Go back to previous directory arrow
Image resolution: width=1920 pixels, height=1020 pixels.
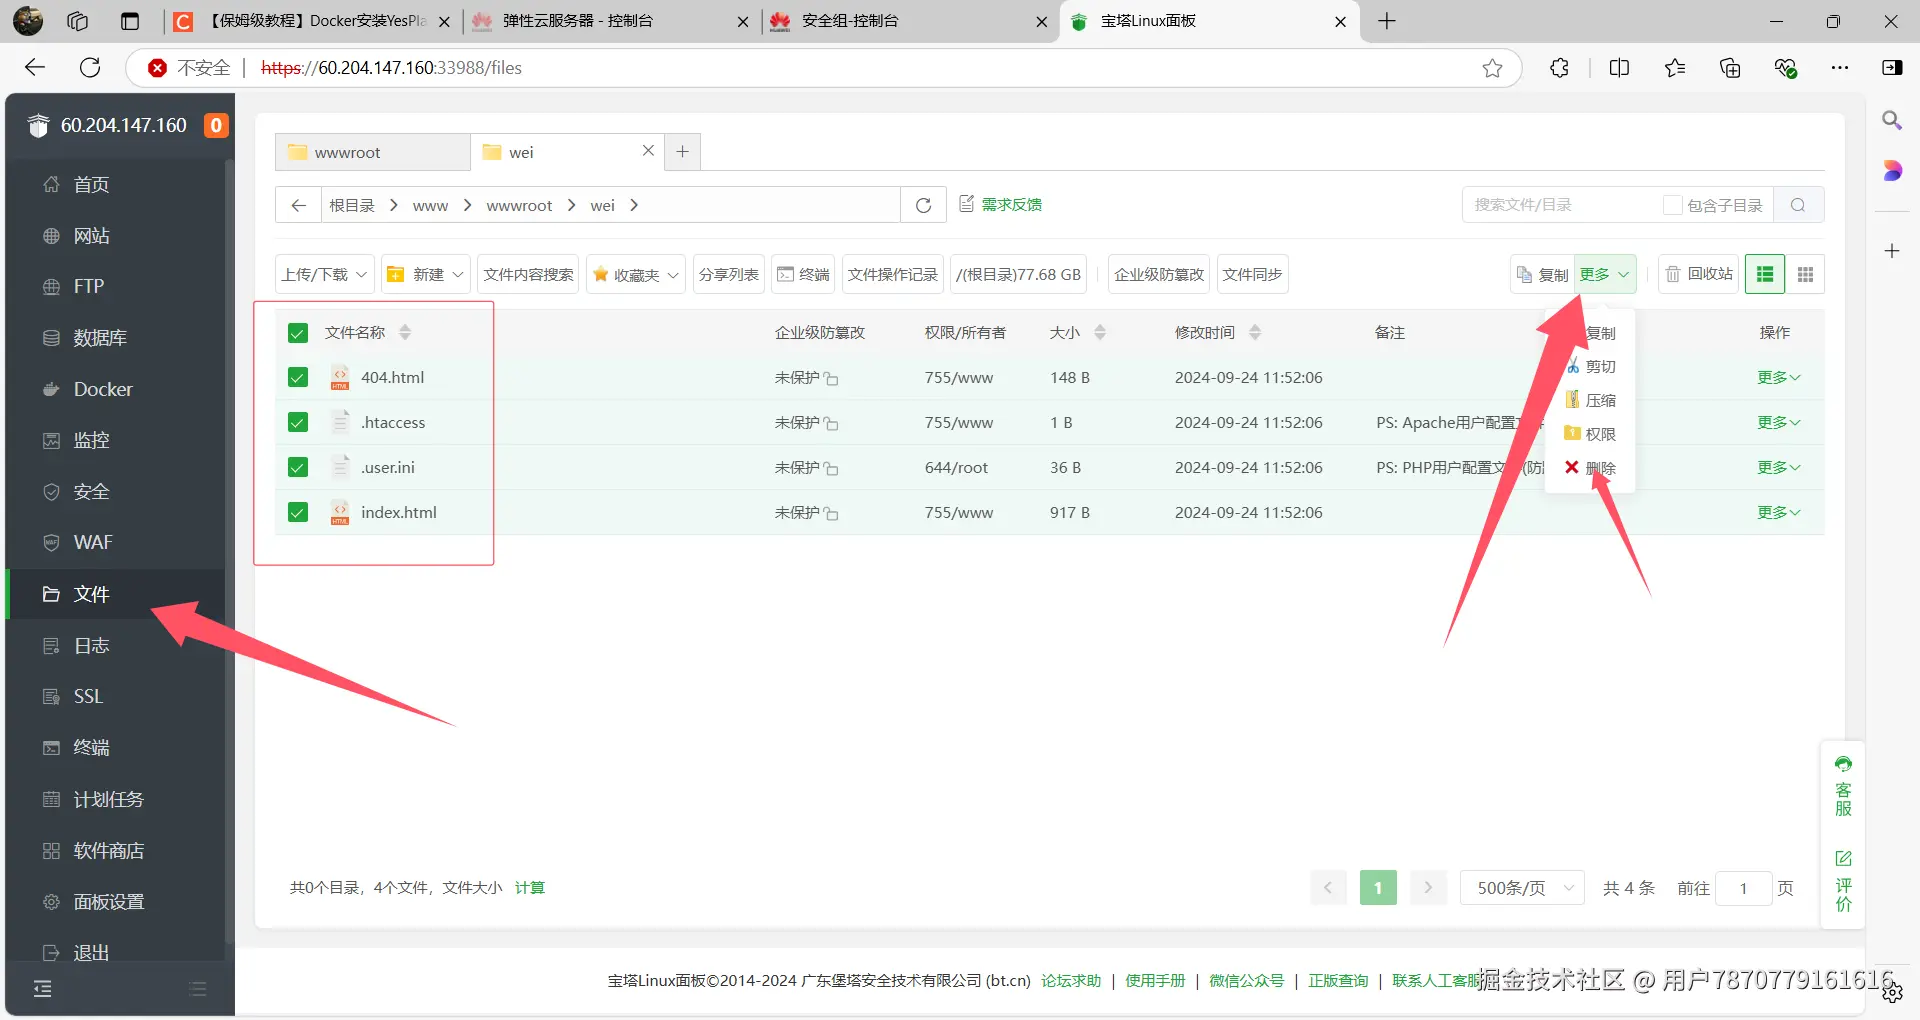pyautogui.click(x=298, y=205)
